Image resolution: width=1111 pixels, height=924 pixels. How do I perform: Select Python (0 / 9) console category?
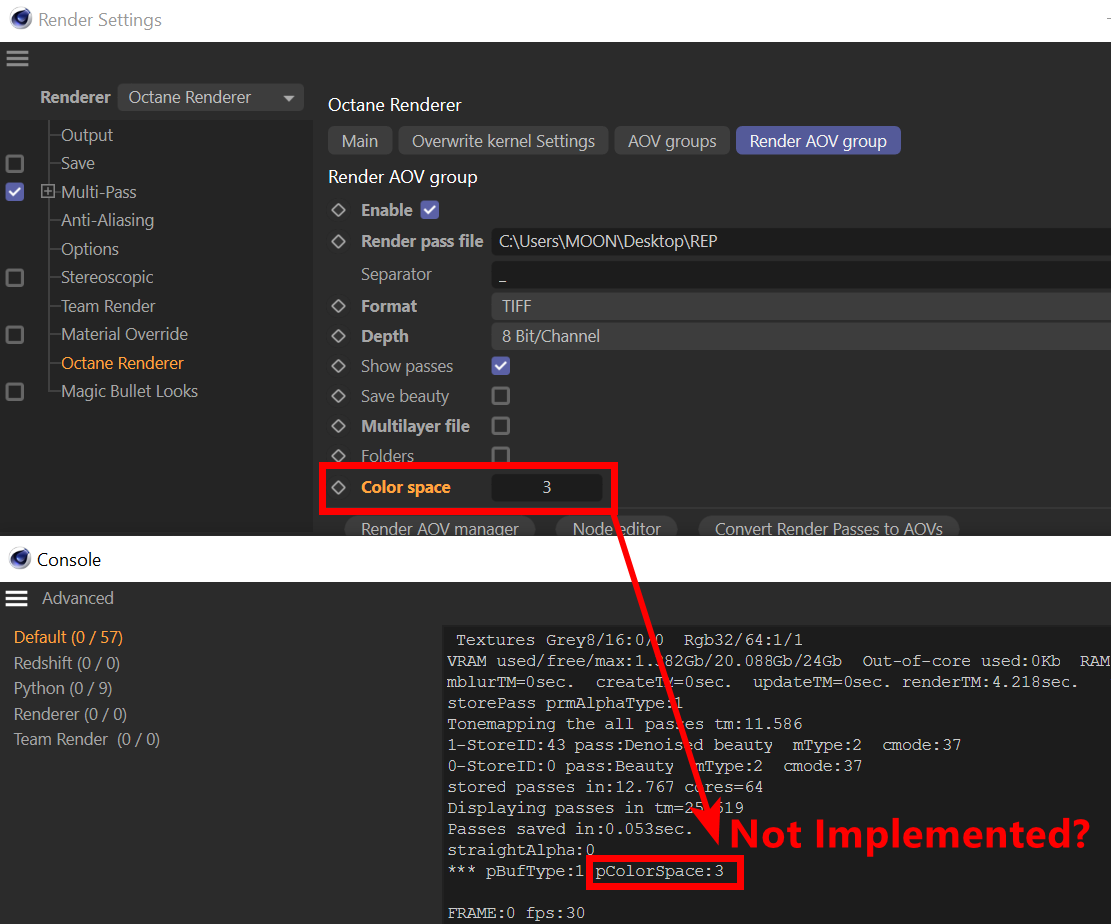(62, 688)
